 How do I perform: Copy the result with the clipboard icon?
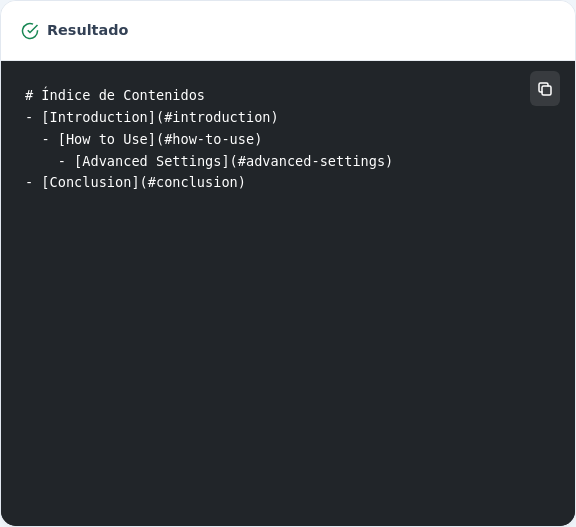coord(544,89)
